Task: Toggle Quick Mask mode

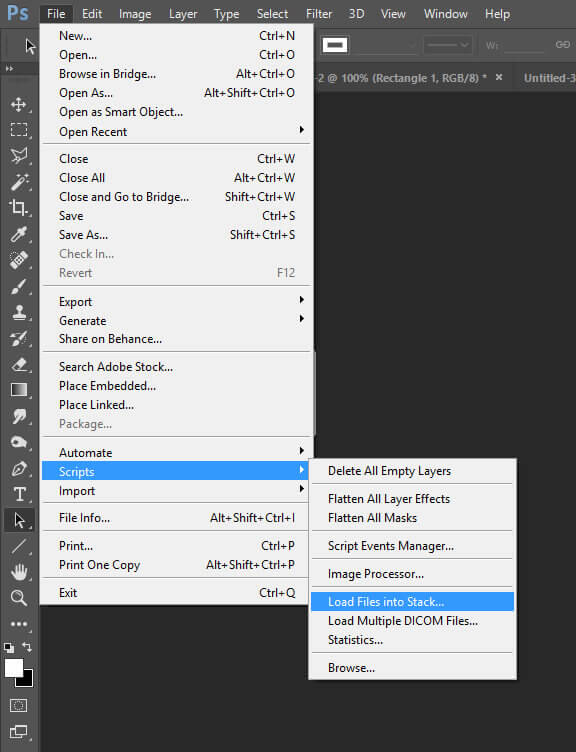Action: coord(19,705)
